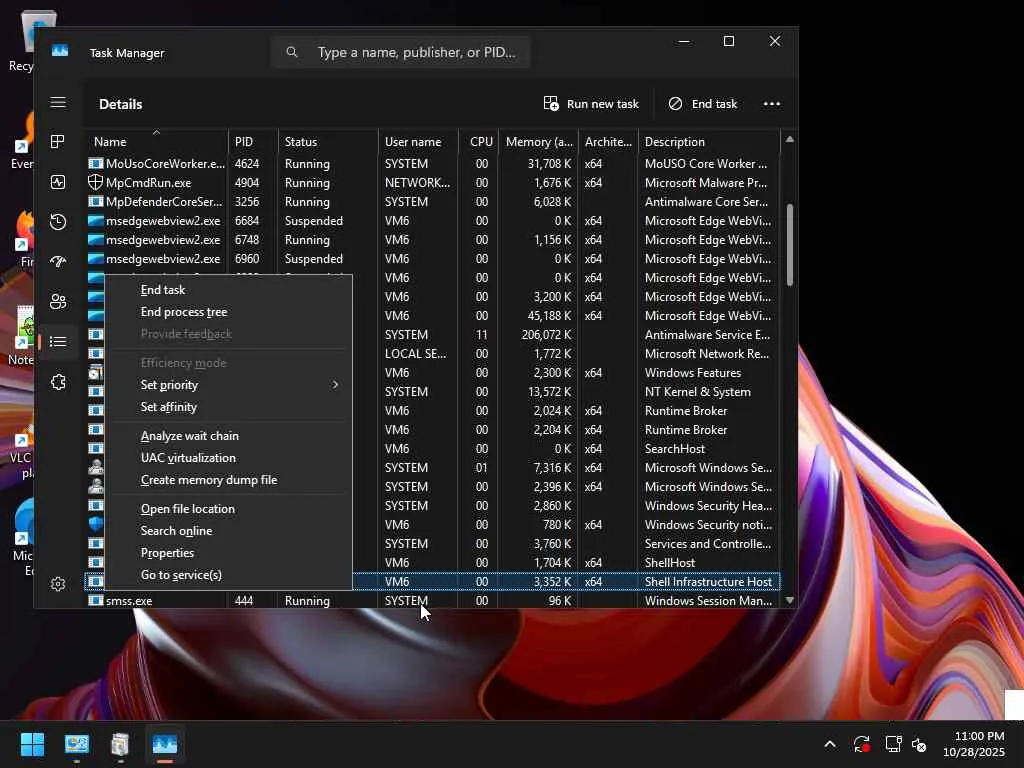Click the volume muted tray icon
This screenshot has width=1024, height=768.
[920, 744]
